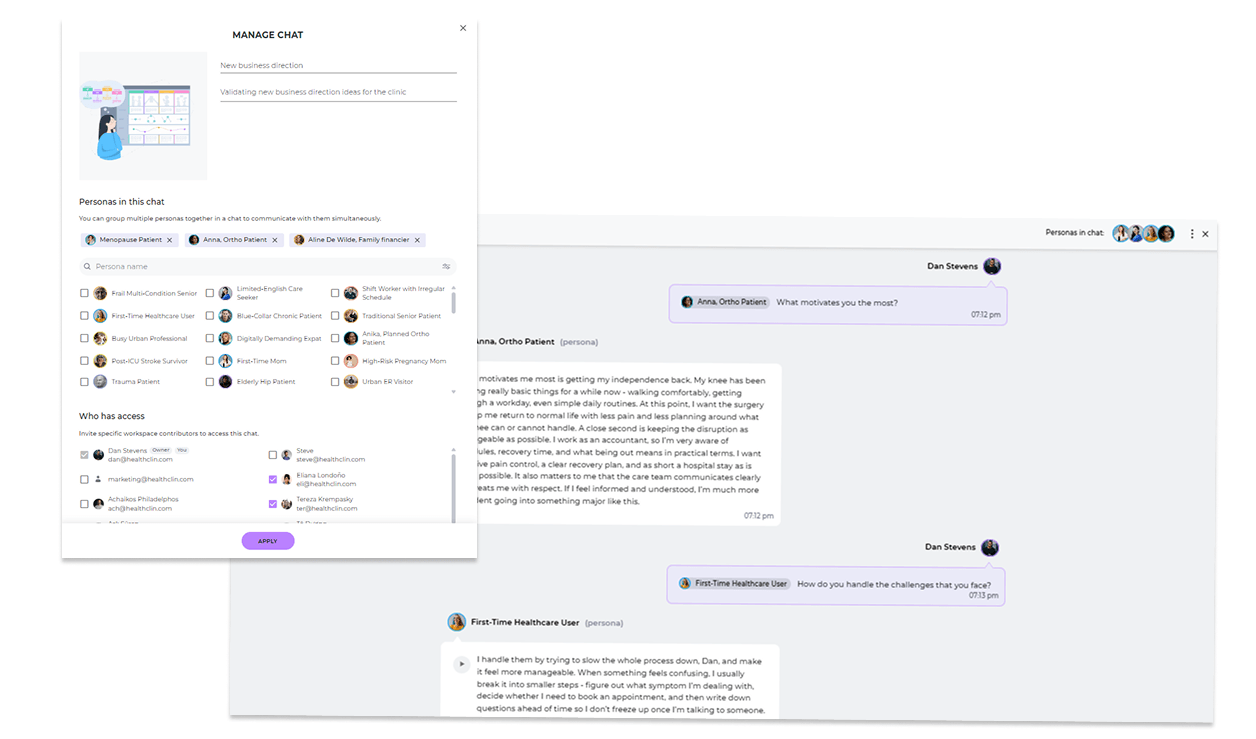Click Eliana Londoño avatar in access list
This screenshot has width=1256, height=739.
(287, 479)
